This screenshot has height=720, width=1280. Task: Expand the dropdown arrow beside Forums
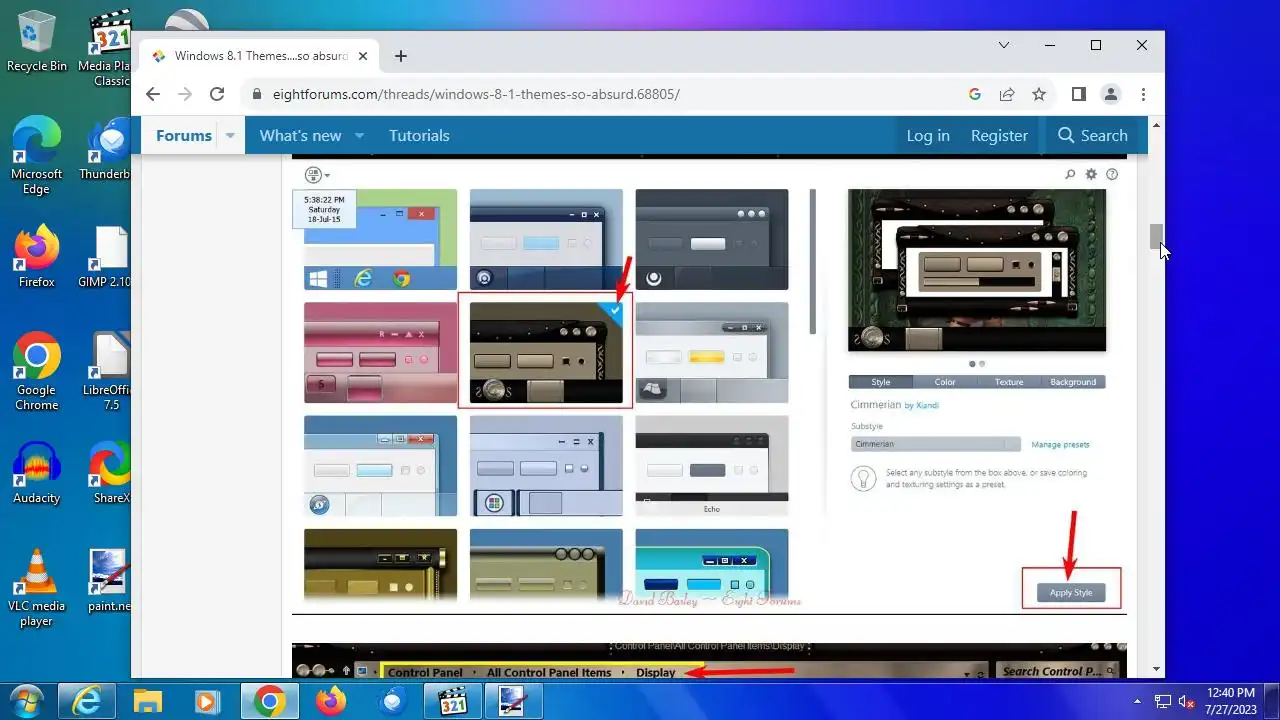[230, 135]
